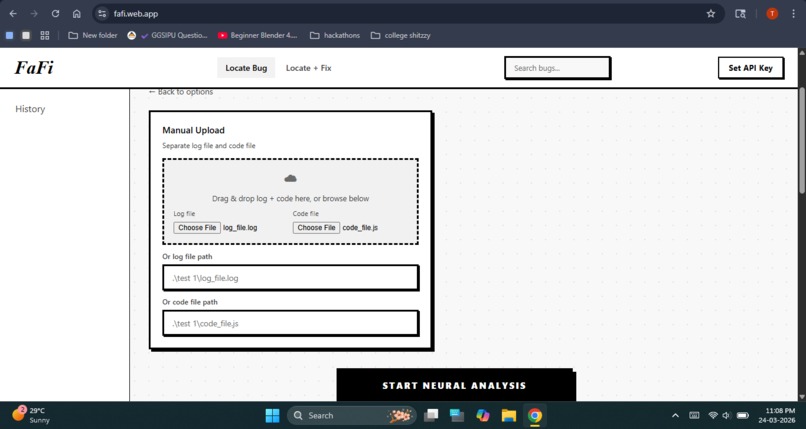Open the Copilot taskbar icon

[x=483, y=415]
